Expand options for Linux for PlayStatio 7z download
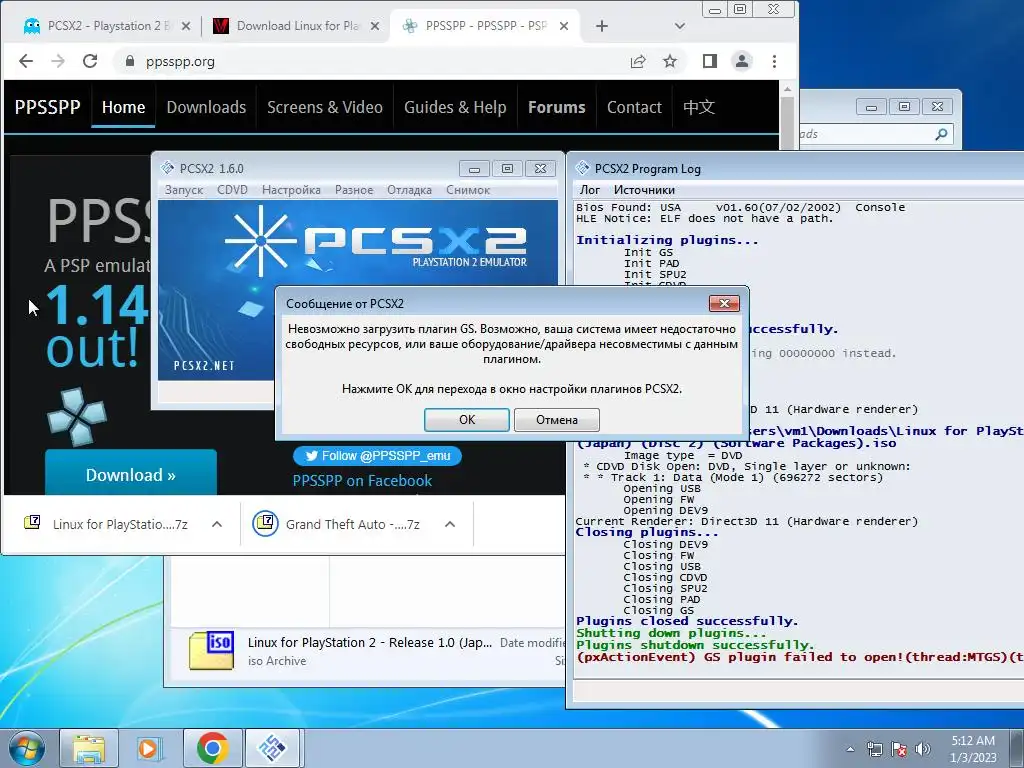1024x768 pixels. point(217,524)
